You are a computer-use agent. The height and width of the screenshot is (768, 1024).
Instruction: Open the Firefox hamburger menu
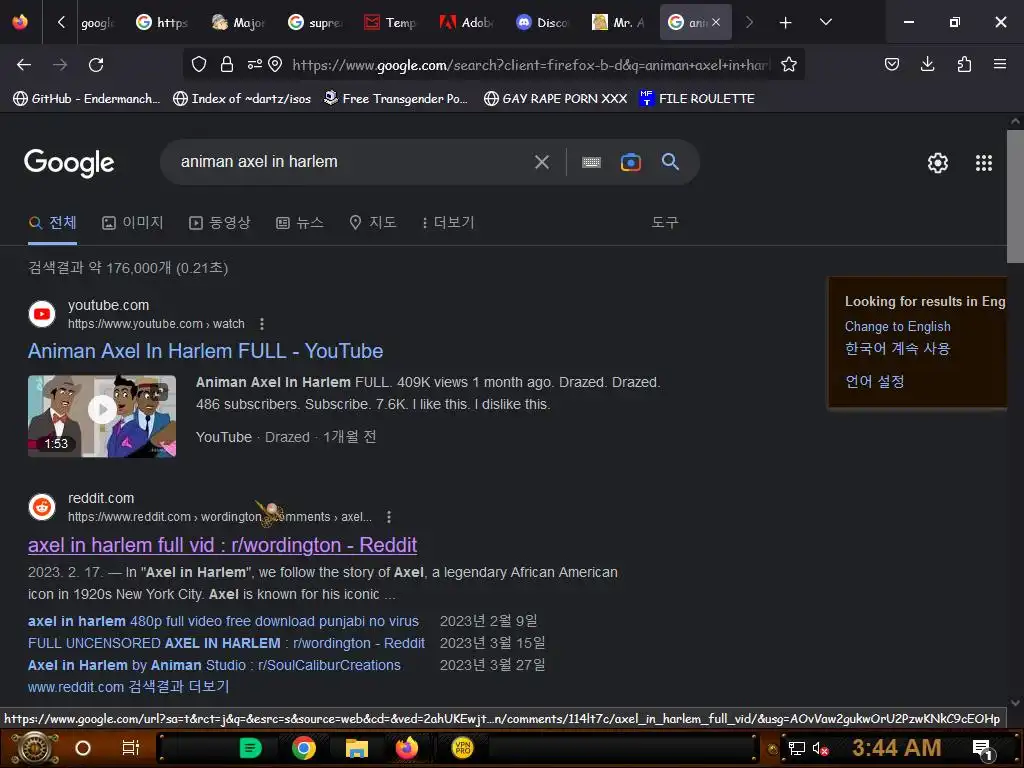click(x=999, y=64)
